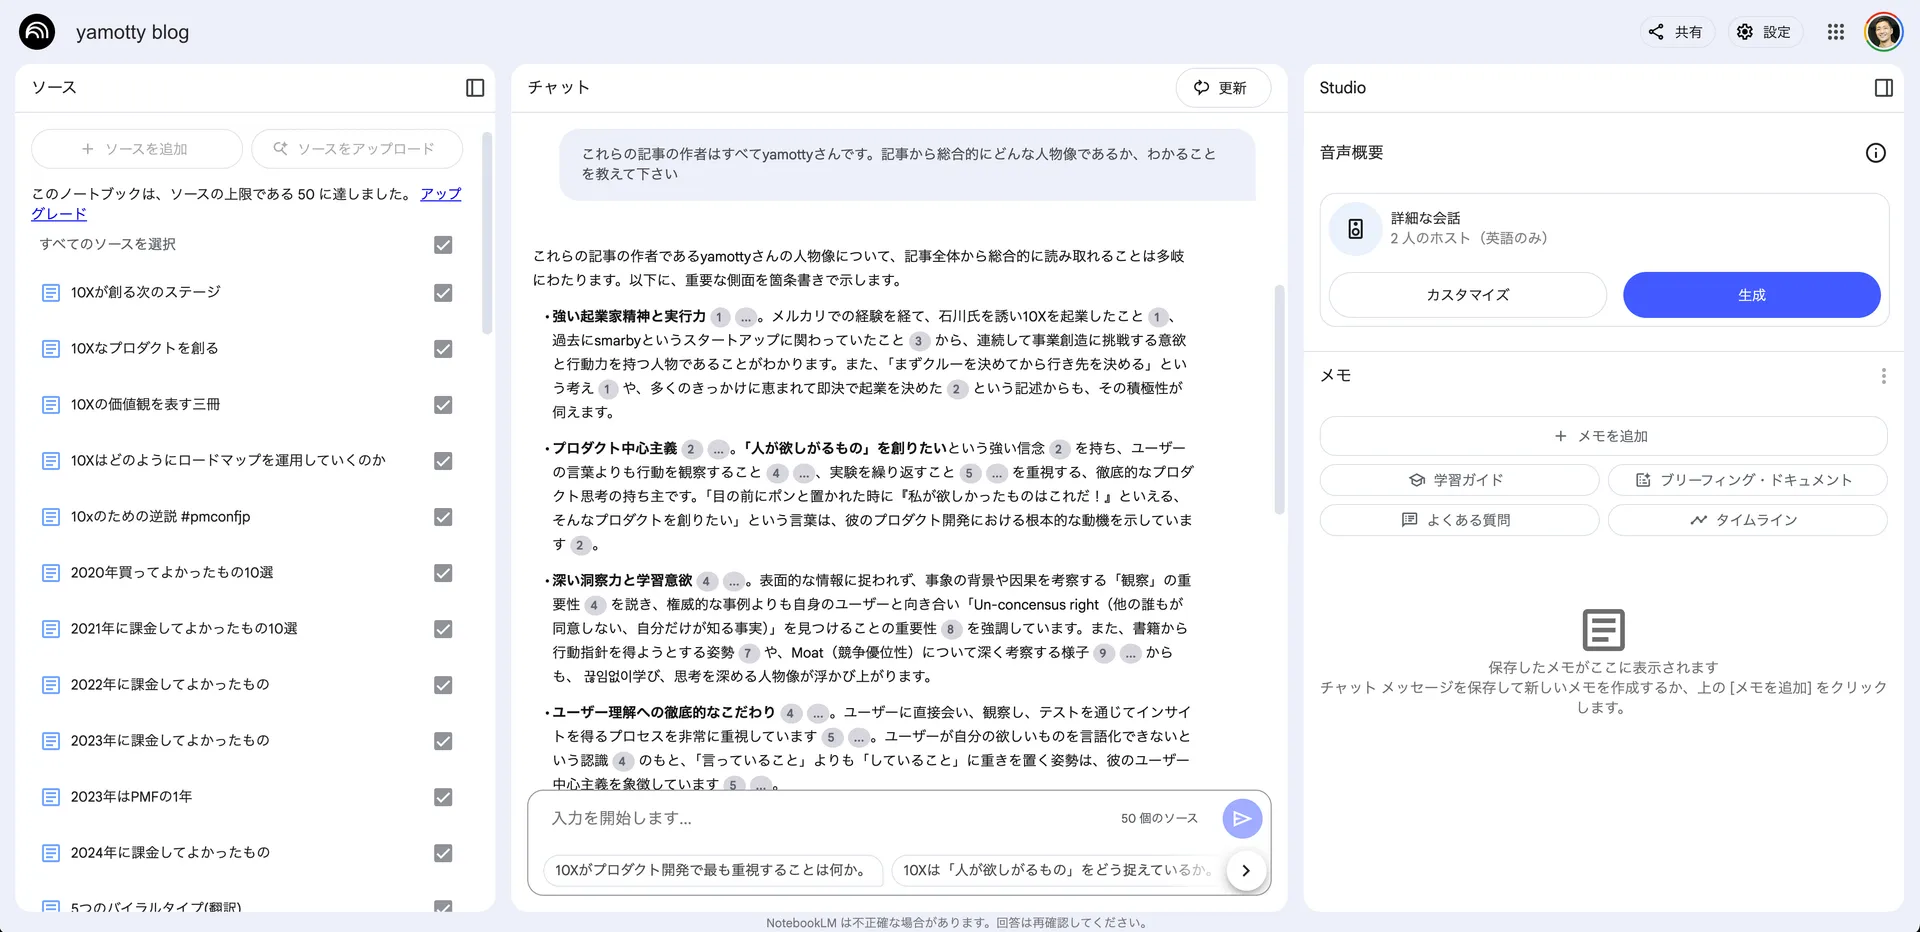Open the メモ options kebab menu
Screen dimensions: 1920x932
point(1884,376)
